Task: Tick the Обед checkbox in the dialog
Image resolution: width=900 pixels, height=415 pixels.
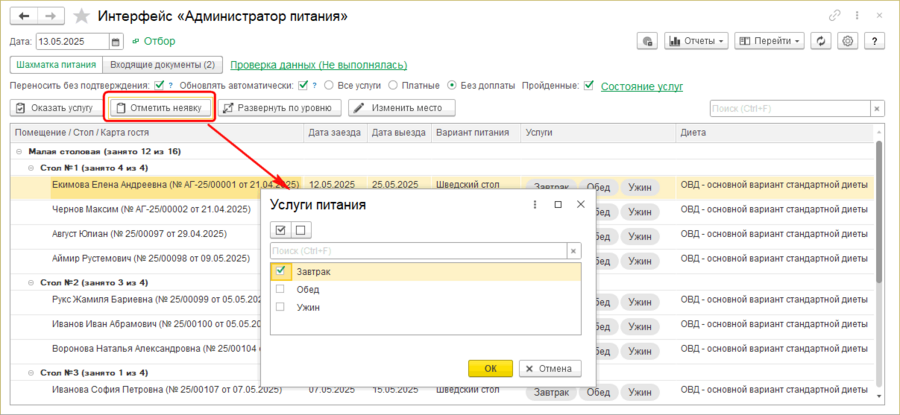Action: pyautogui.click(x=281, y=289)
